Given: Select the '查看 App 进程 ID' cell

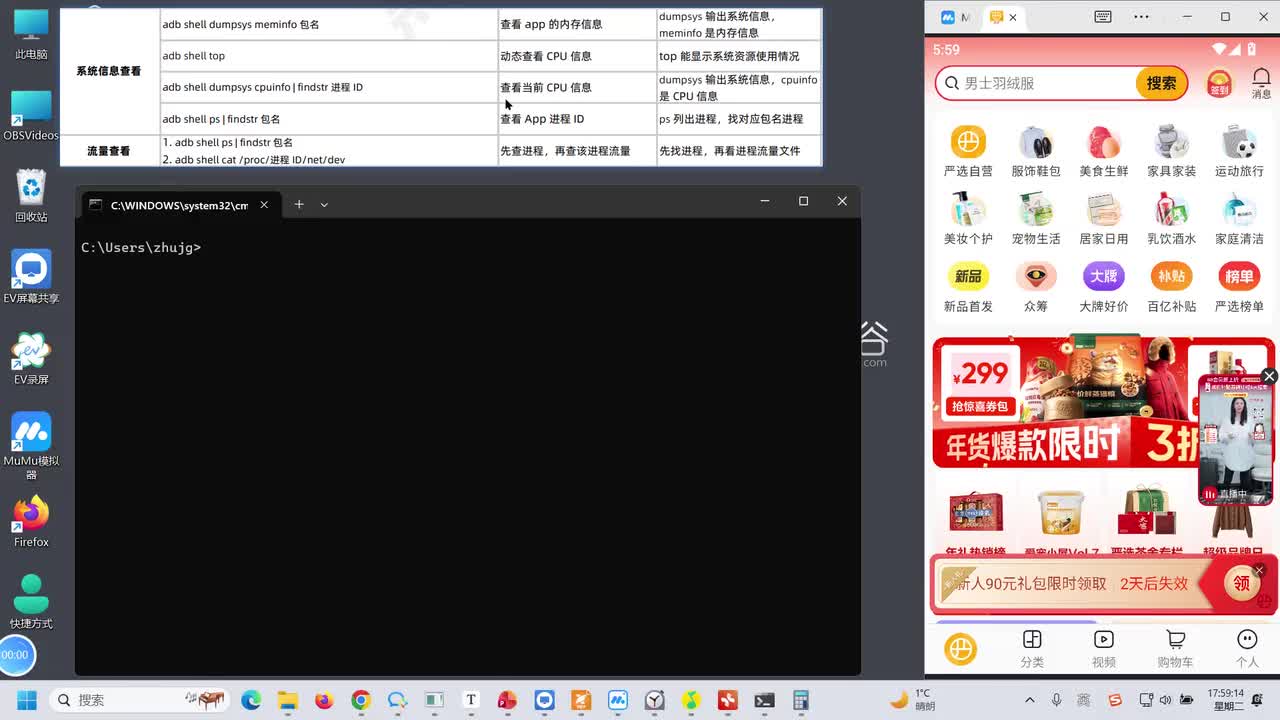Looking at the screenshot, I should (x=577, y=119).
